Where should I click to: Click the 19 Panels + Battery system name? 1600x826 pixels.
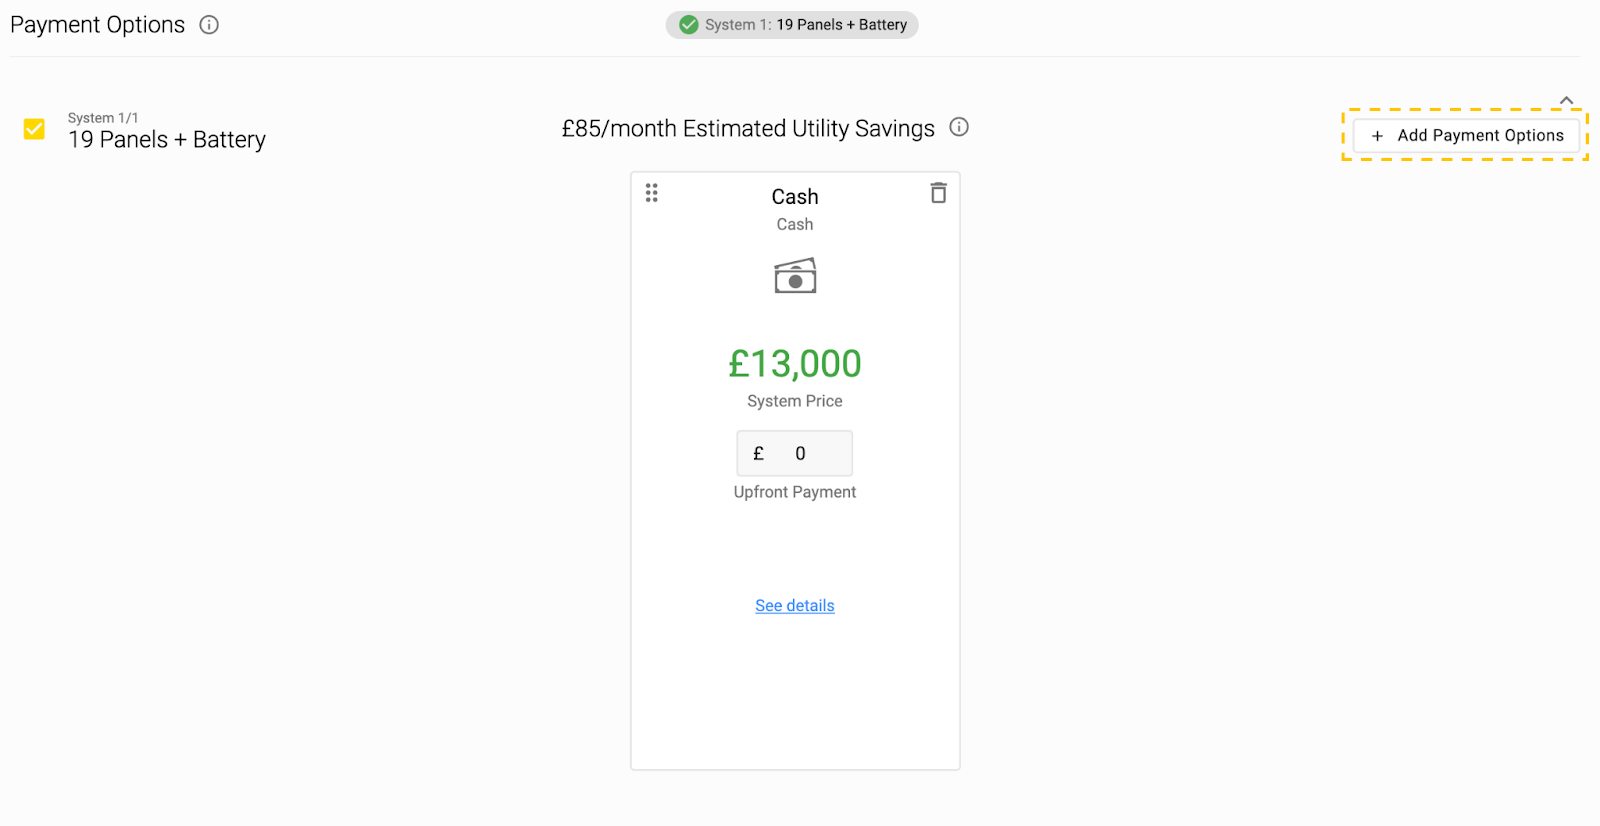pyautogui.click(x=167, y=140)
